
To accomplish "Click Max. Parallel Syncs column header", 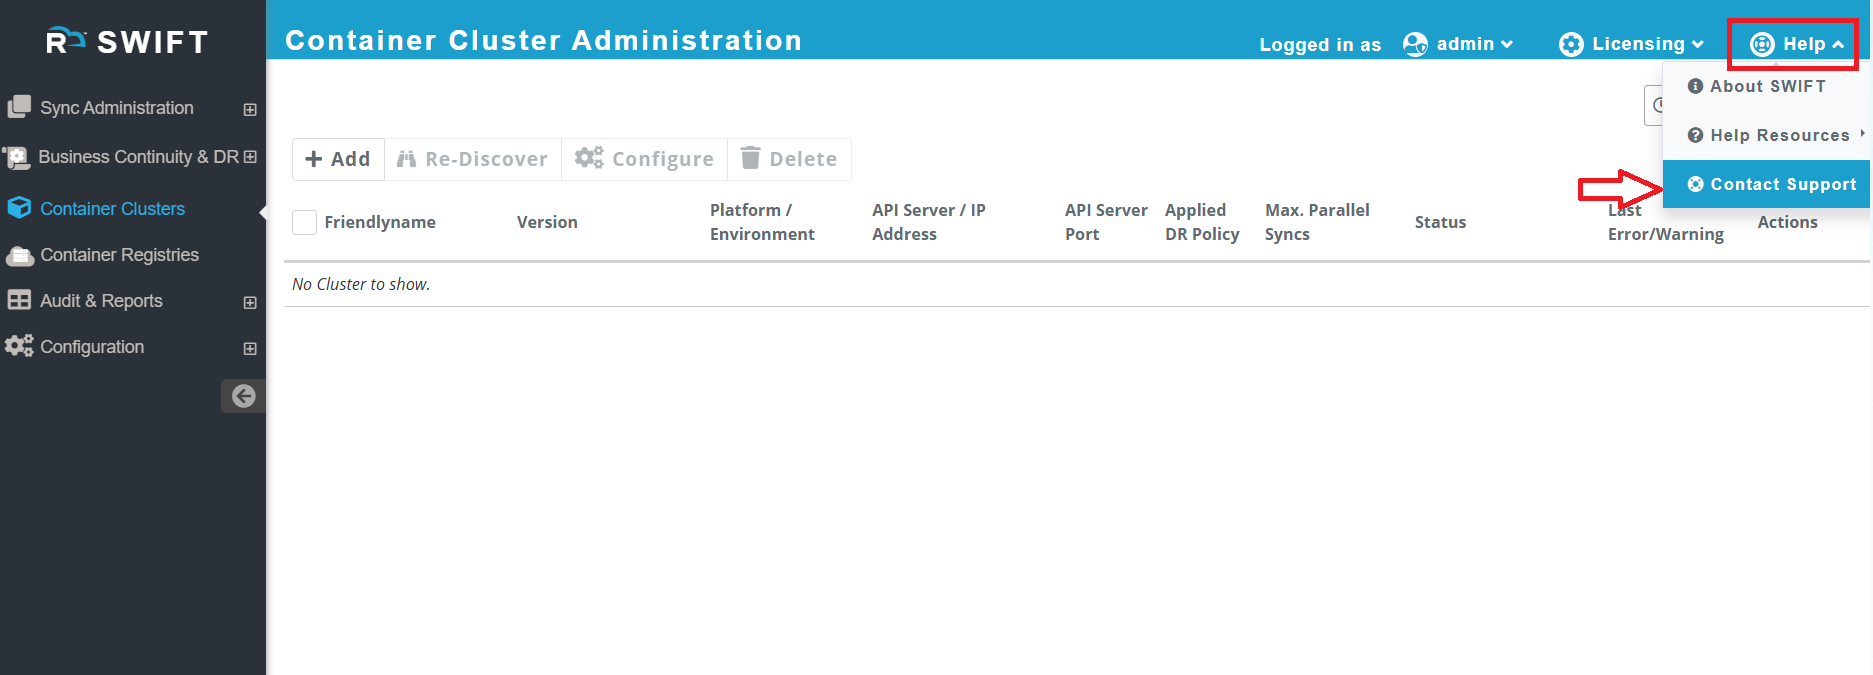I will (1317, 222).
